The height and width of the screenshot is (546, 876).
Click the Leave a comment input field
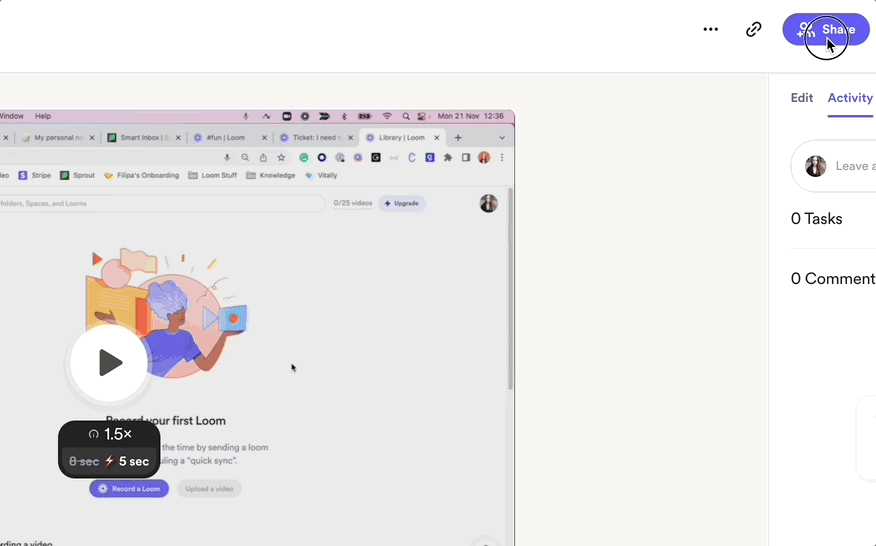coord(854,166)
